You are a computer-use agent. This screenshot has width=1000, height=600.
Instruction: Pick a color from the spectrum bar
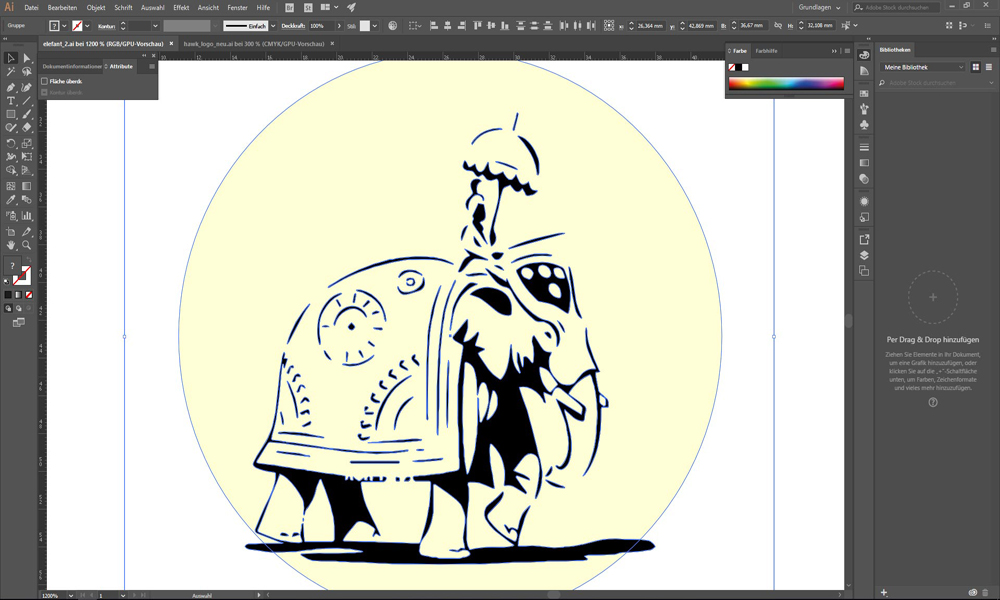pos(786,84)
